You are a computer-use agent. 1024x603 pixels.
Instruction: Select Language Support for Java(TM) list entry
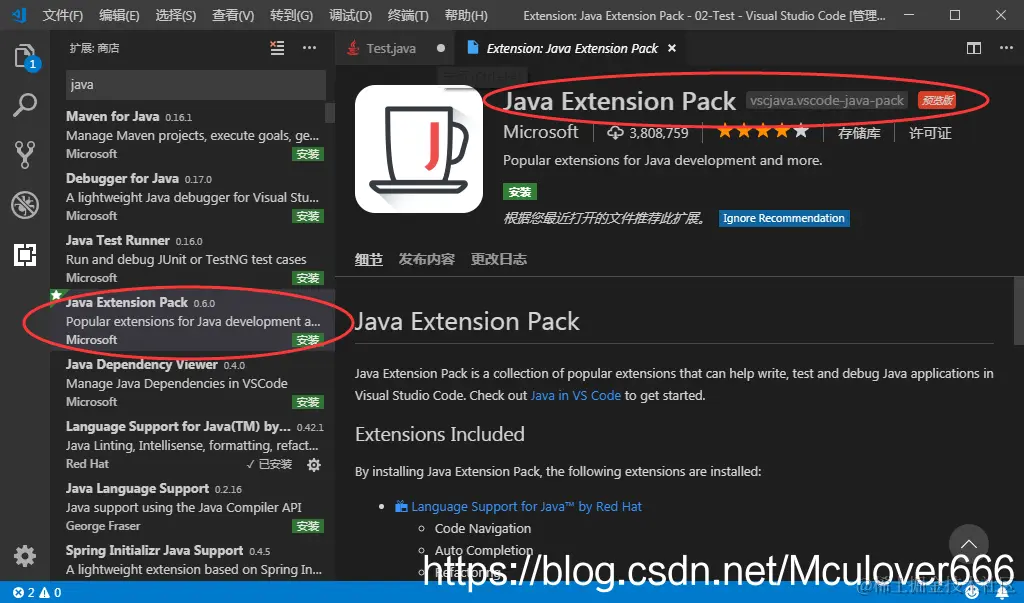click(193, 445)
